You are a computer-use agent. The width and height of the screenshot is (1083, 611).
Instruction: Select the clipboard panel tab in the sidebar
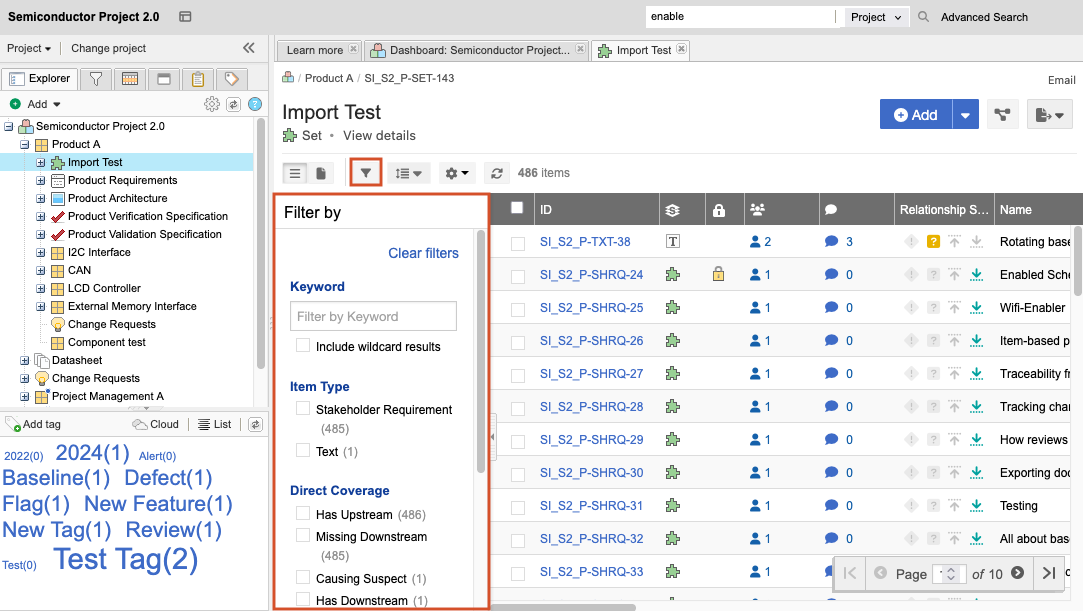pyautogui.click(x=197, y=79)
